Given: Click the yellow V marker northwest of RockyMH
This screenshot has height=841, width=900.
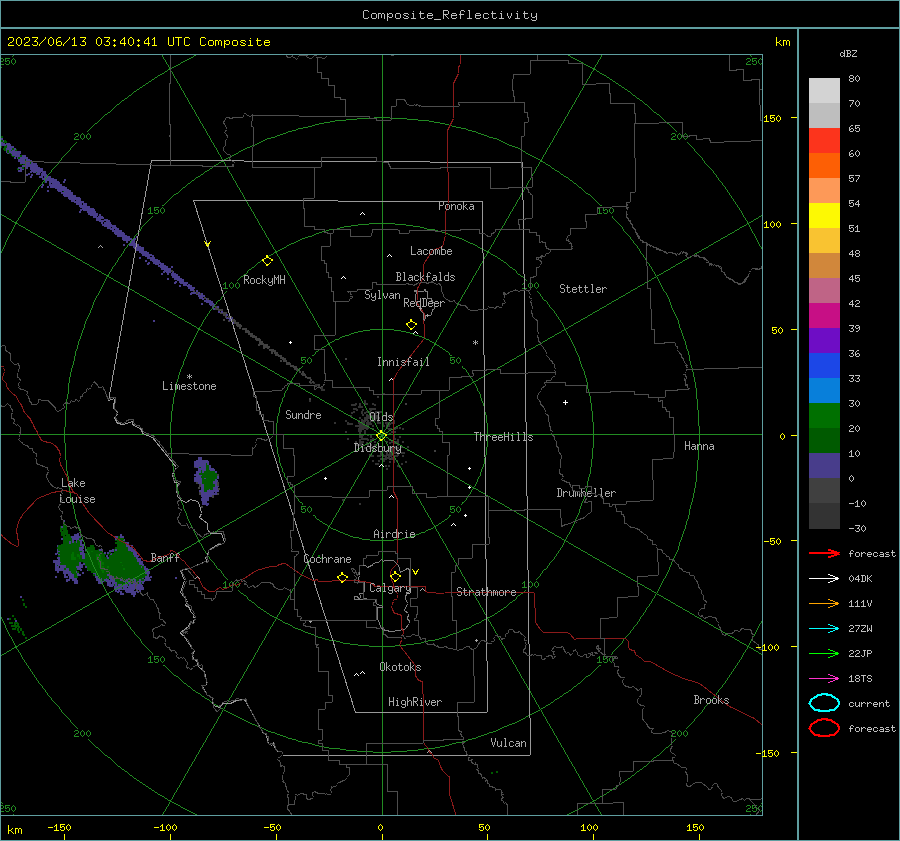Looking at the screenshot, I should coord(208,244).
